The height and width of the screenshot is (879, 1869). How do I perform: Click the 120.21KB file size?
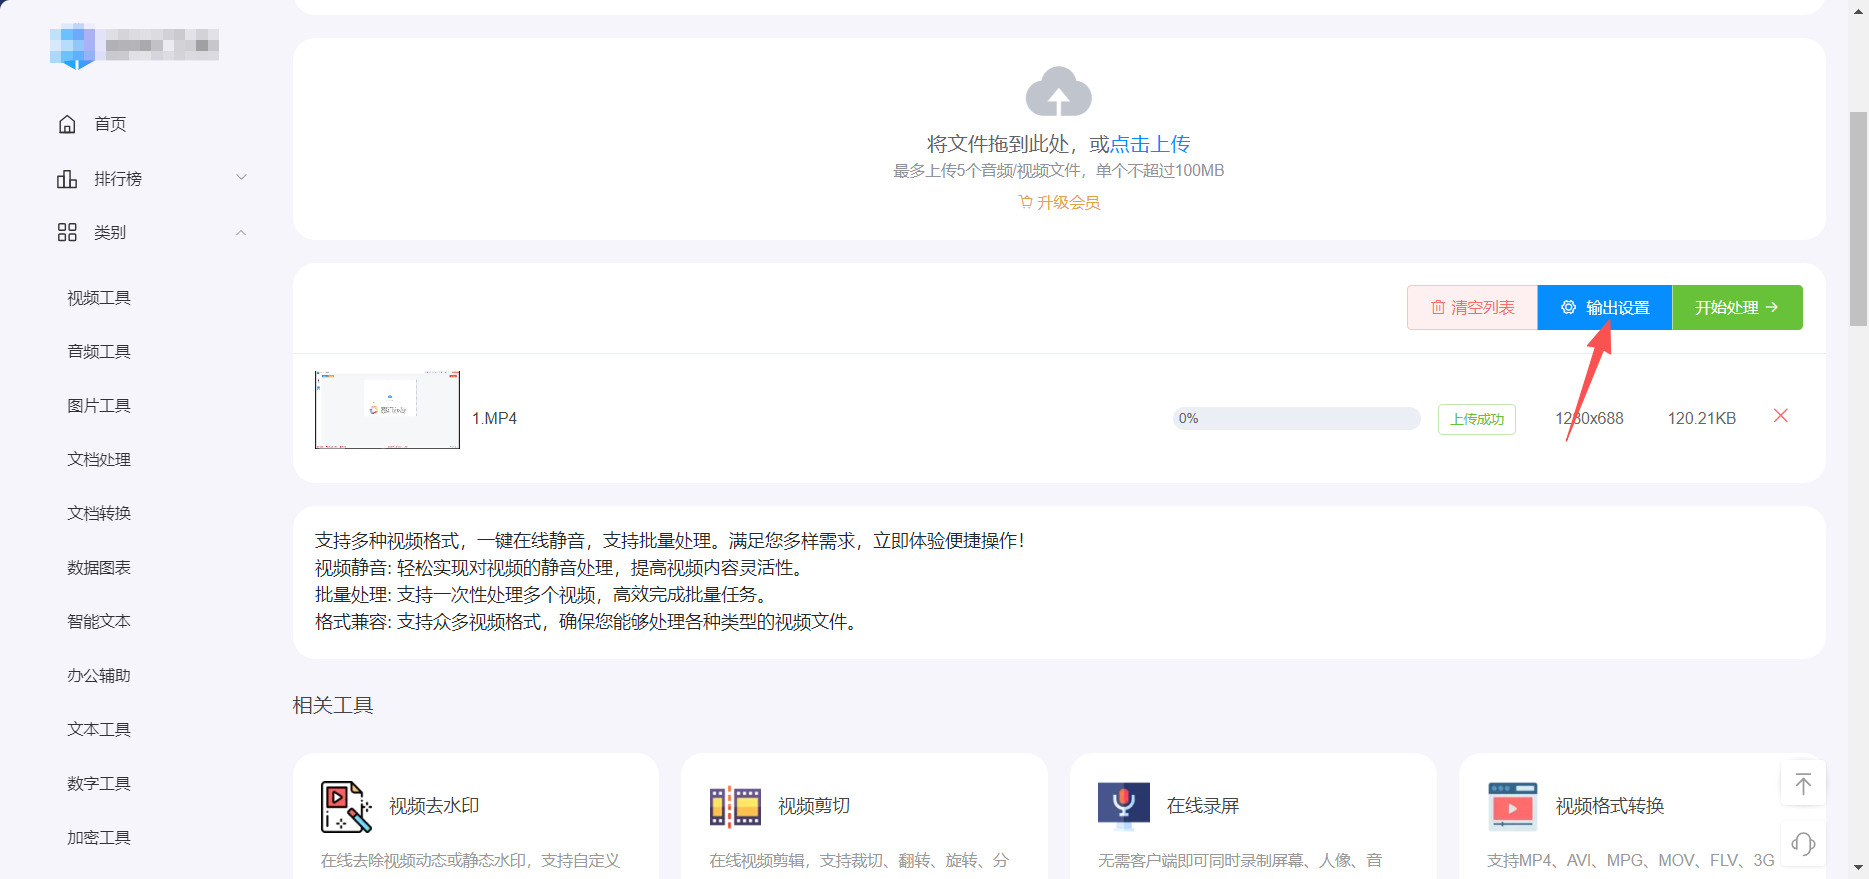1702,418
